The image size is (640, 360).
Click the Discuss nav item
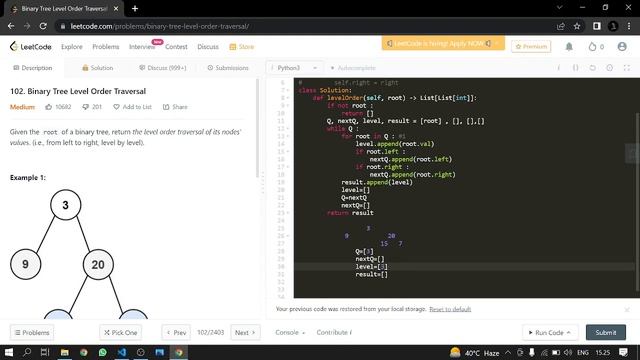(208, 47)
